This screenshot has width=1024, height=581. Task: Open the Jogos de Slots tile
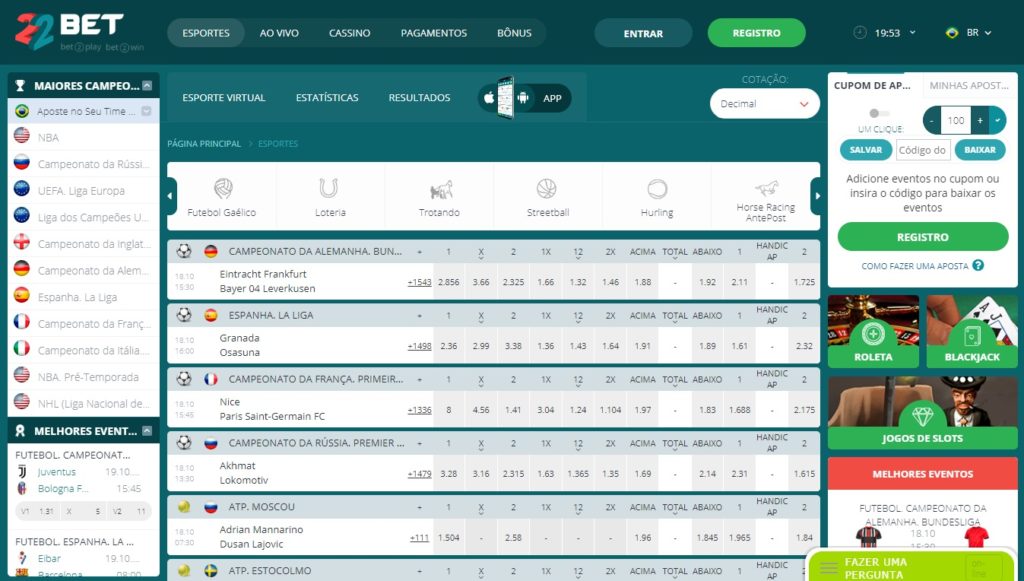(x=922, y=413)
